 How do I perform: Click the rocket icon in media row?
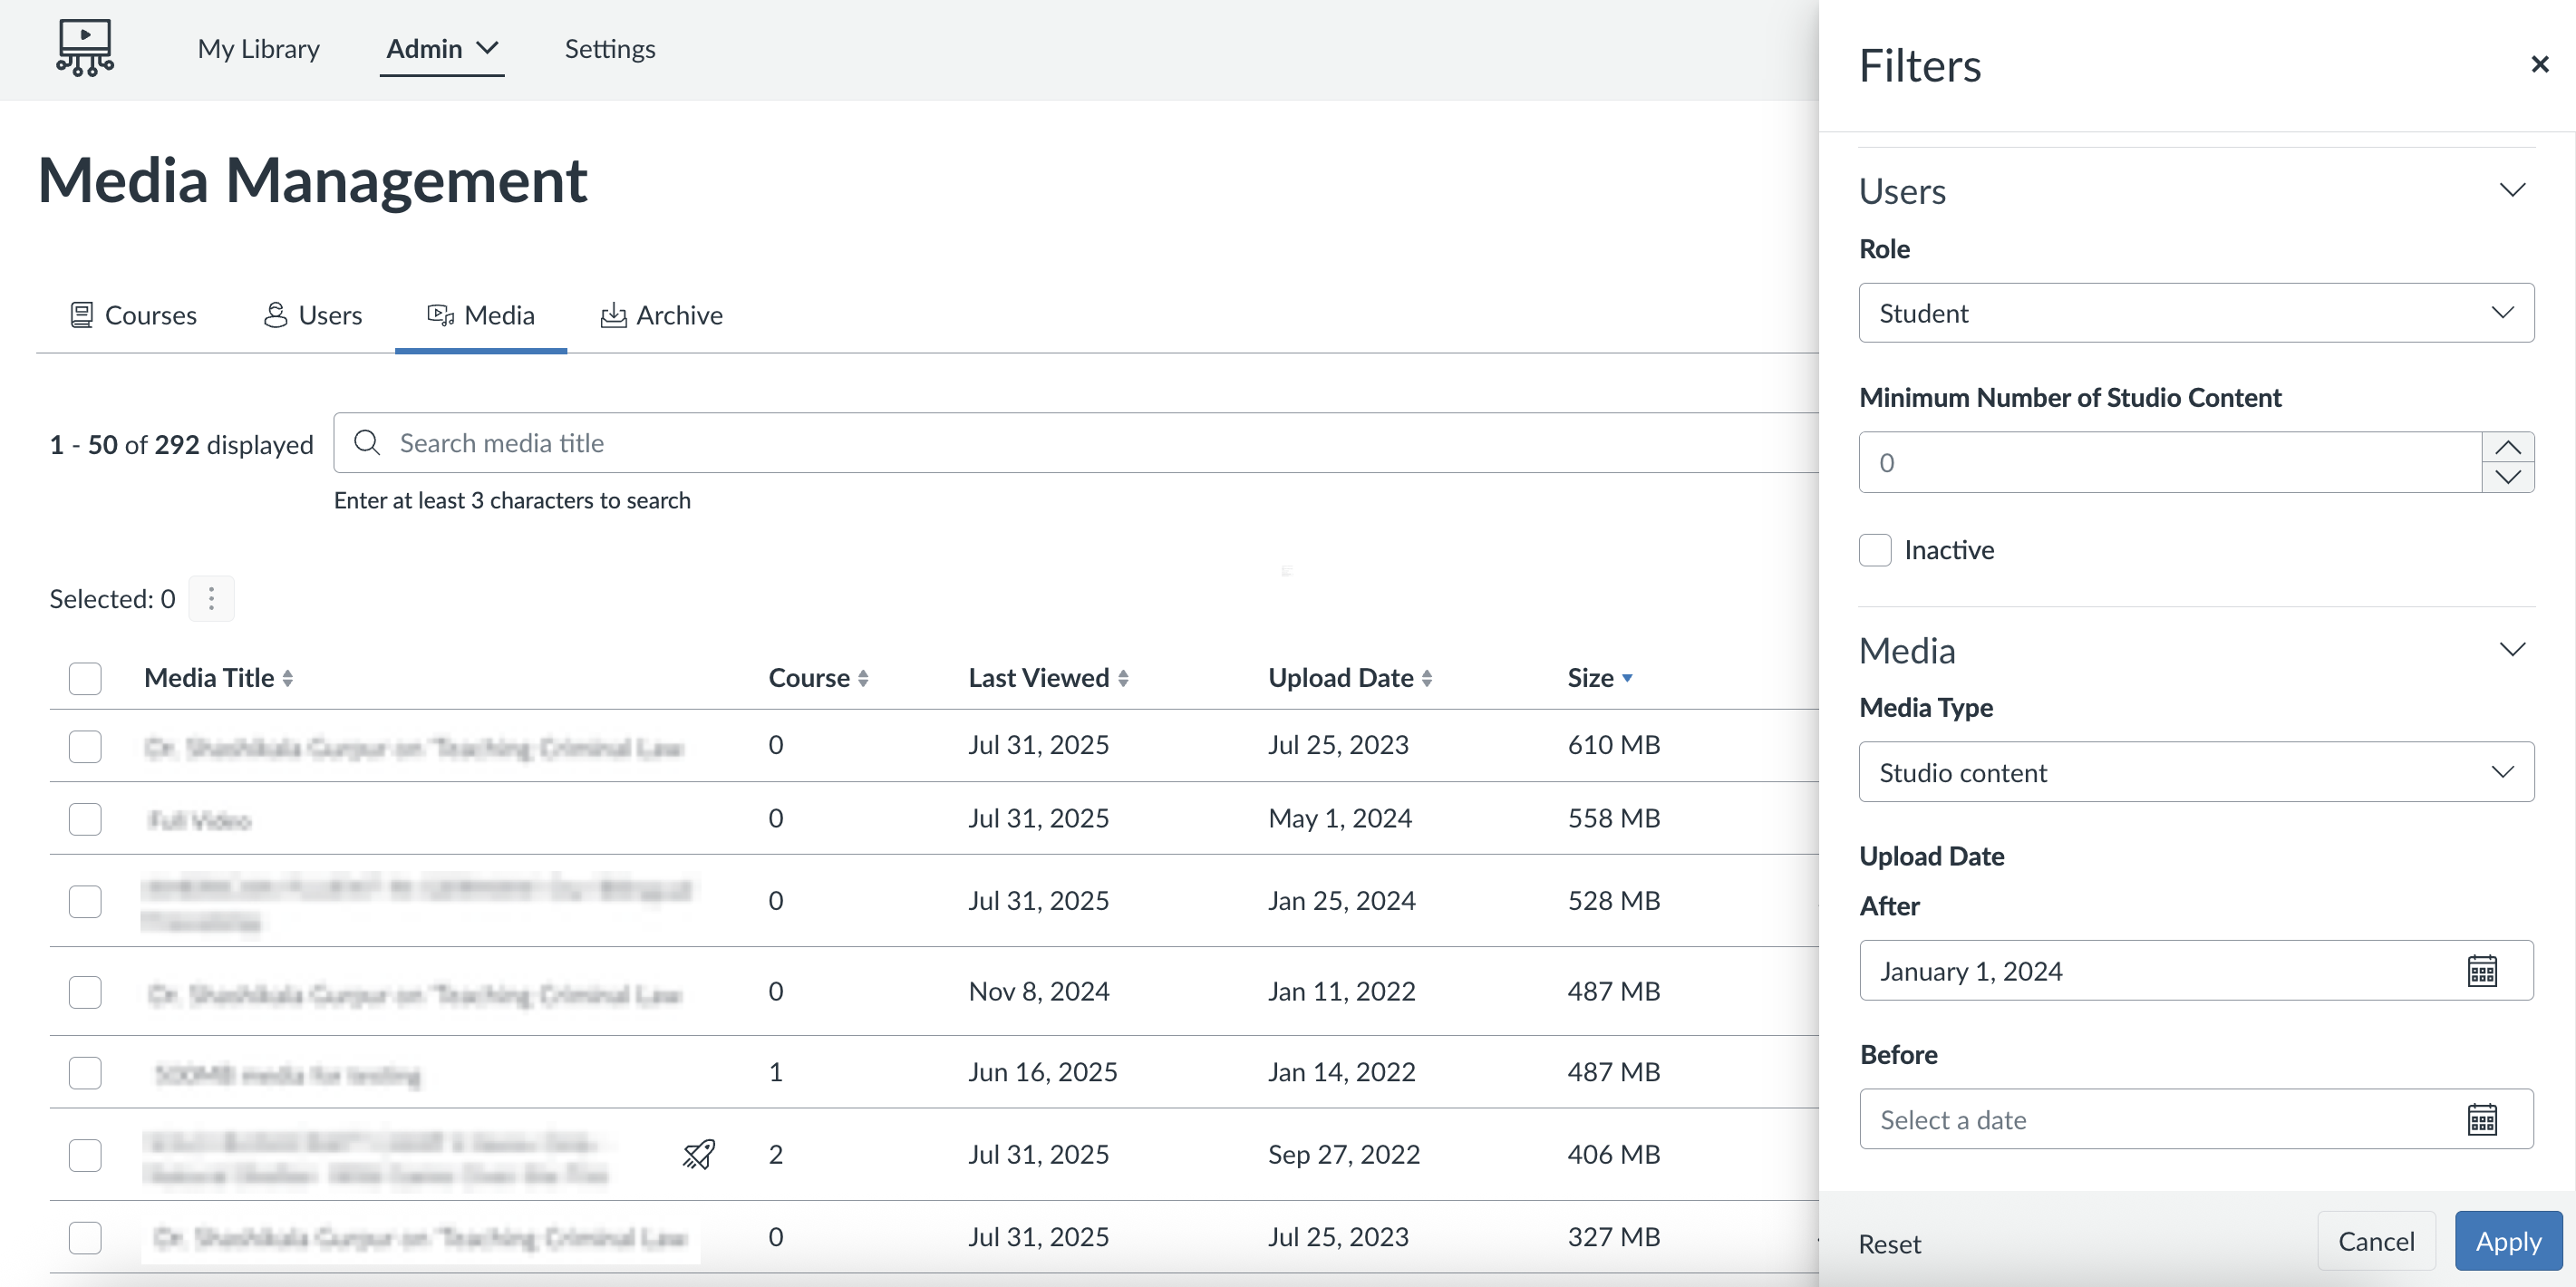click(698, 1154)
